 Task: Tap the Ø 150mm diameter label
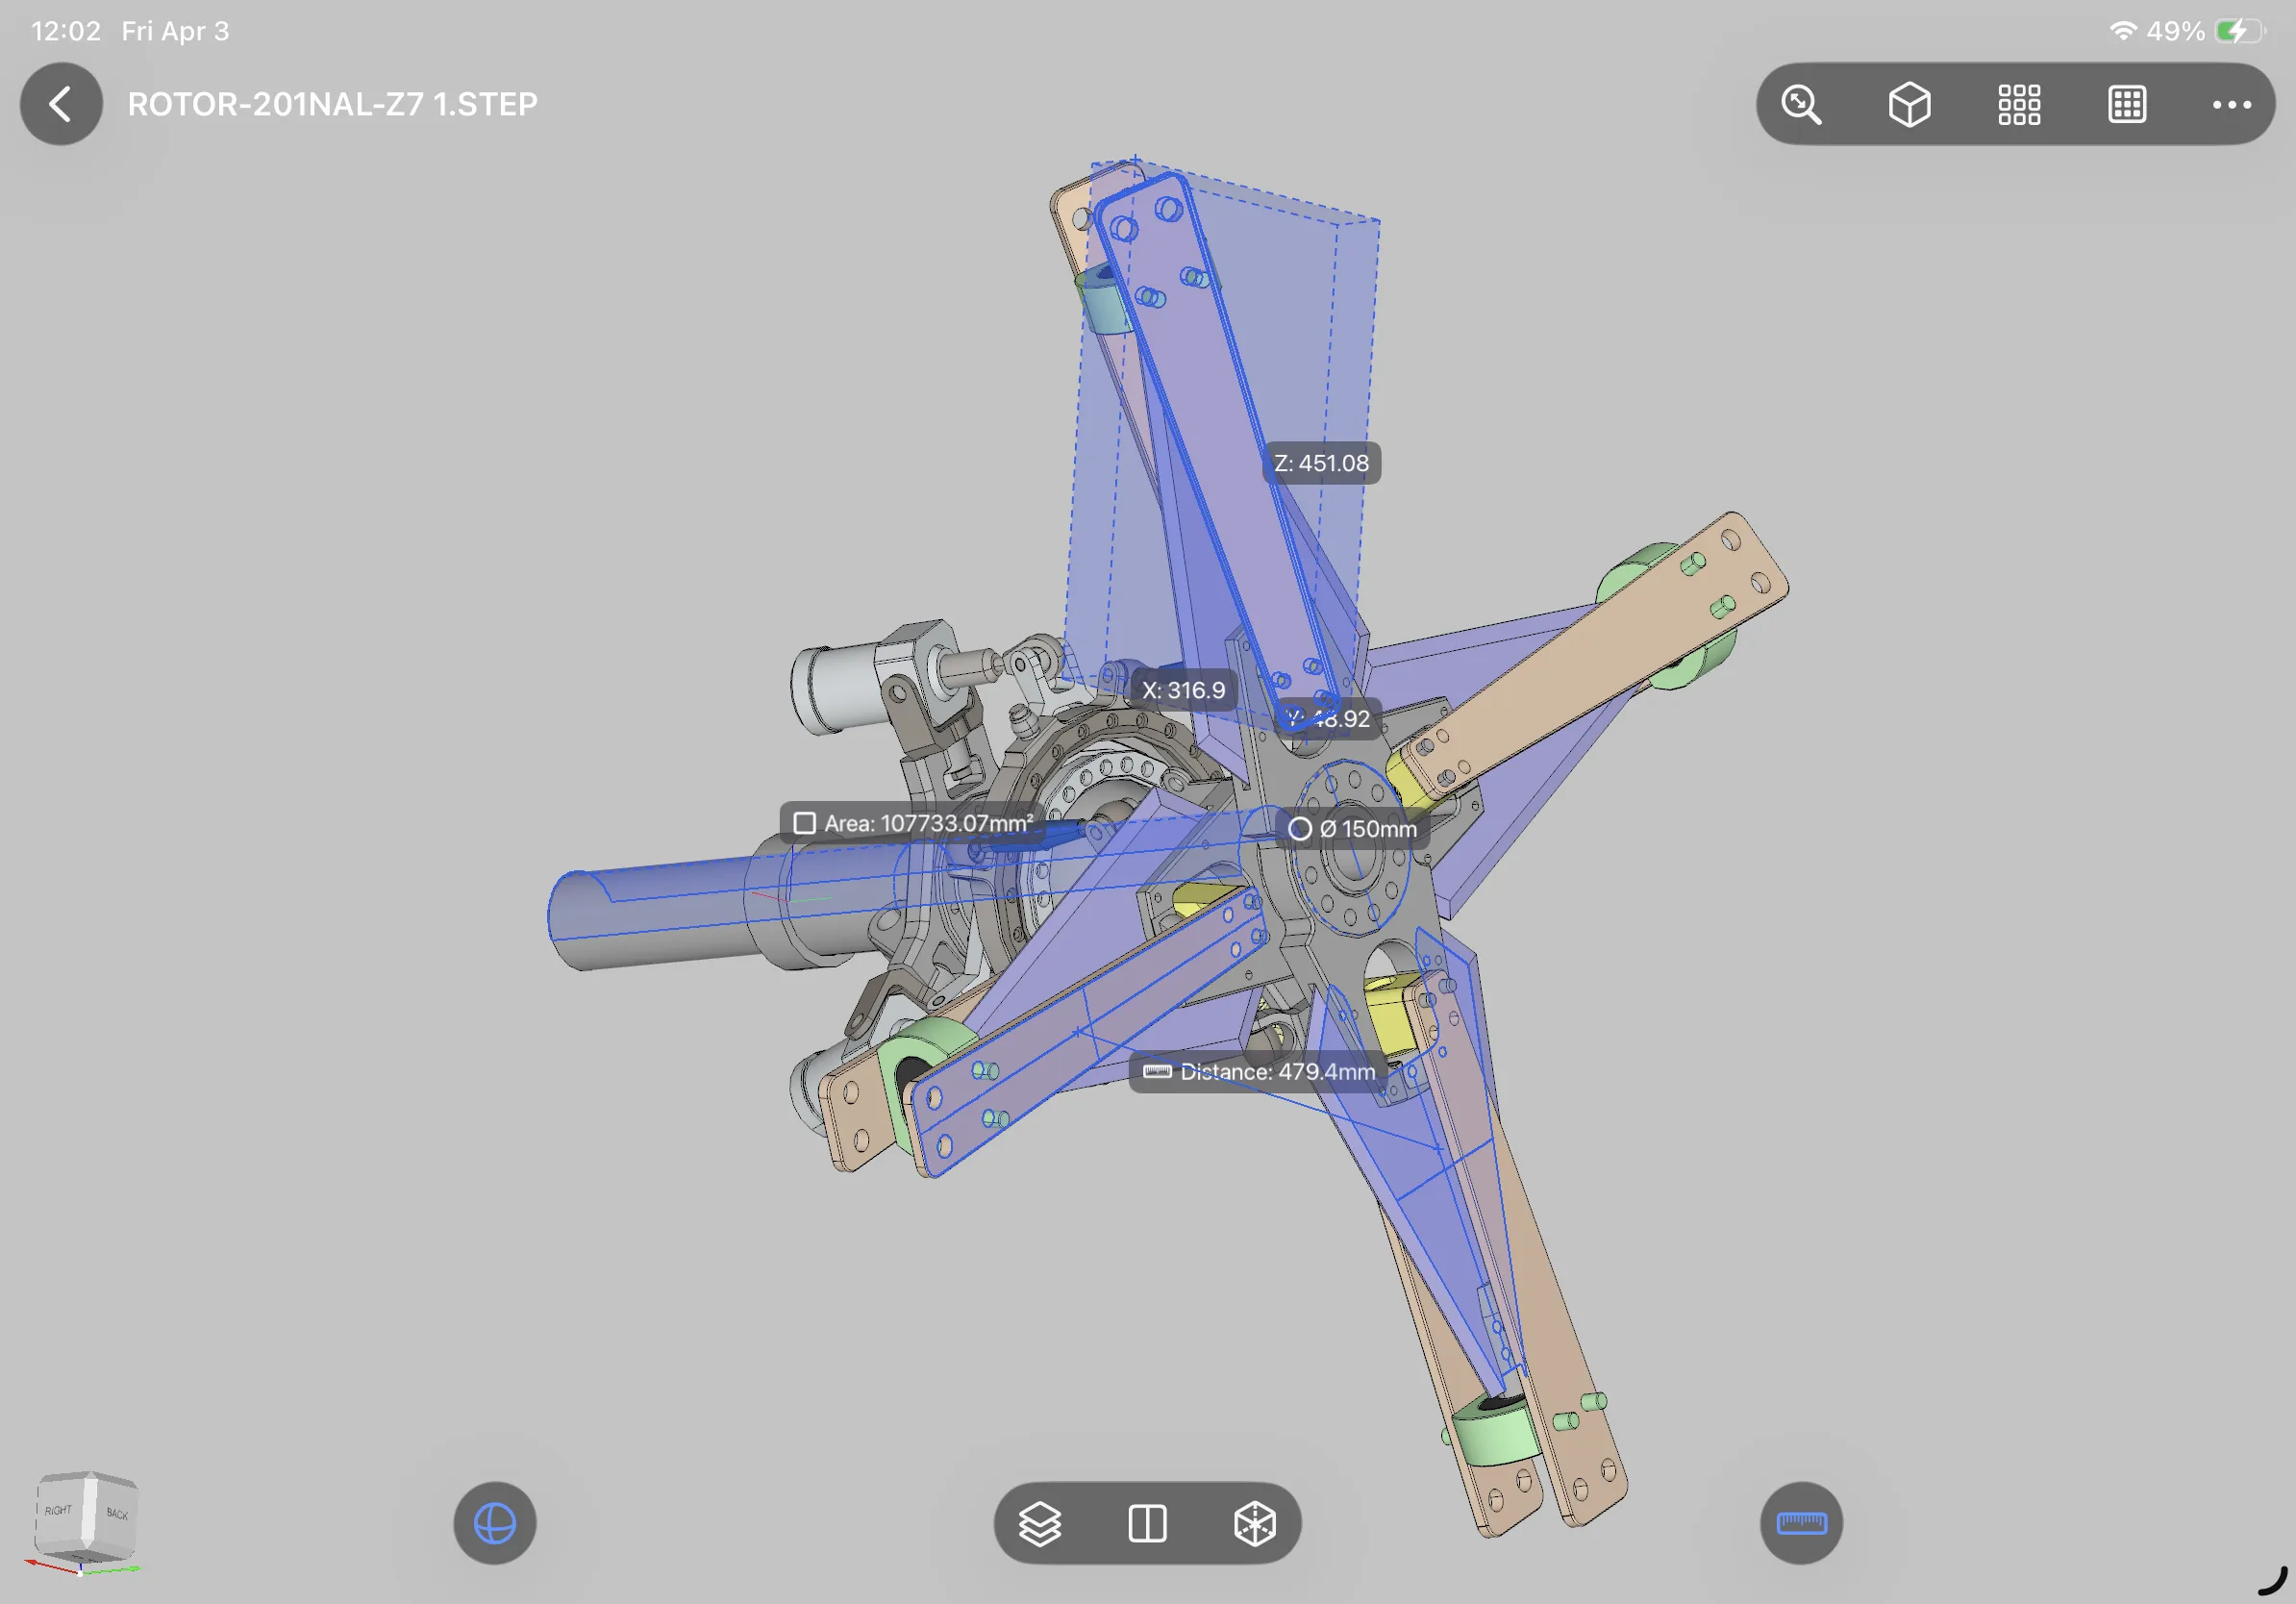coord(1352,829)
